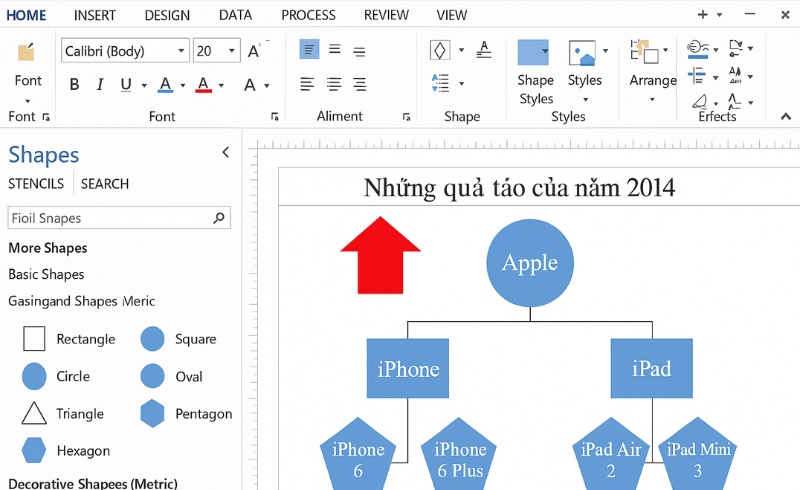The image size is (800, 490).
Task: Open the HOME tab
Action: click(26, 15)
